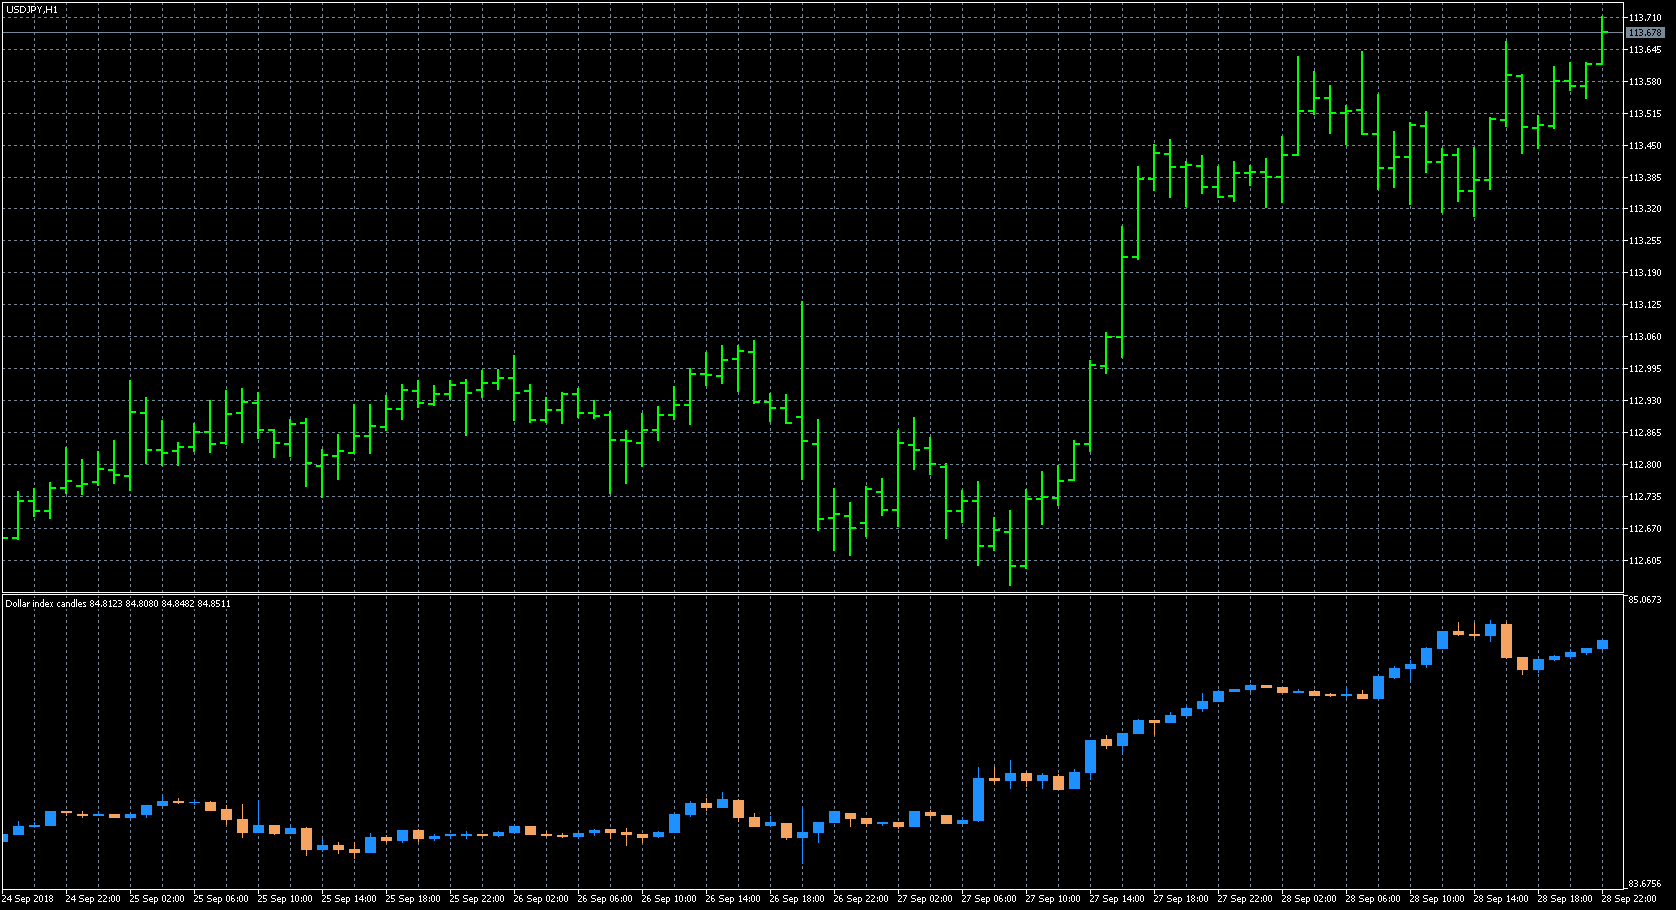
Task: Click the 25 Sep 18:00 time label
Action: pyautogui.click(x=413, y=899)
